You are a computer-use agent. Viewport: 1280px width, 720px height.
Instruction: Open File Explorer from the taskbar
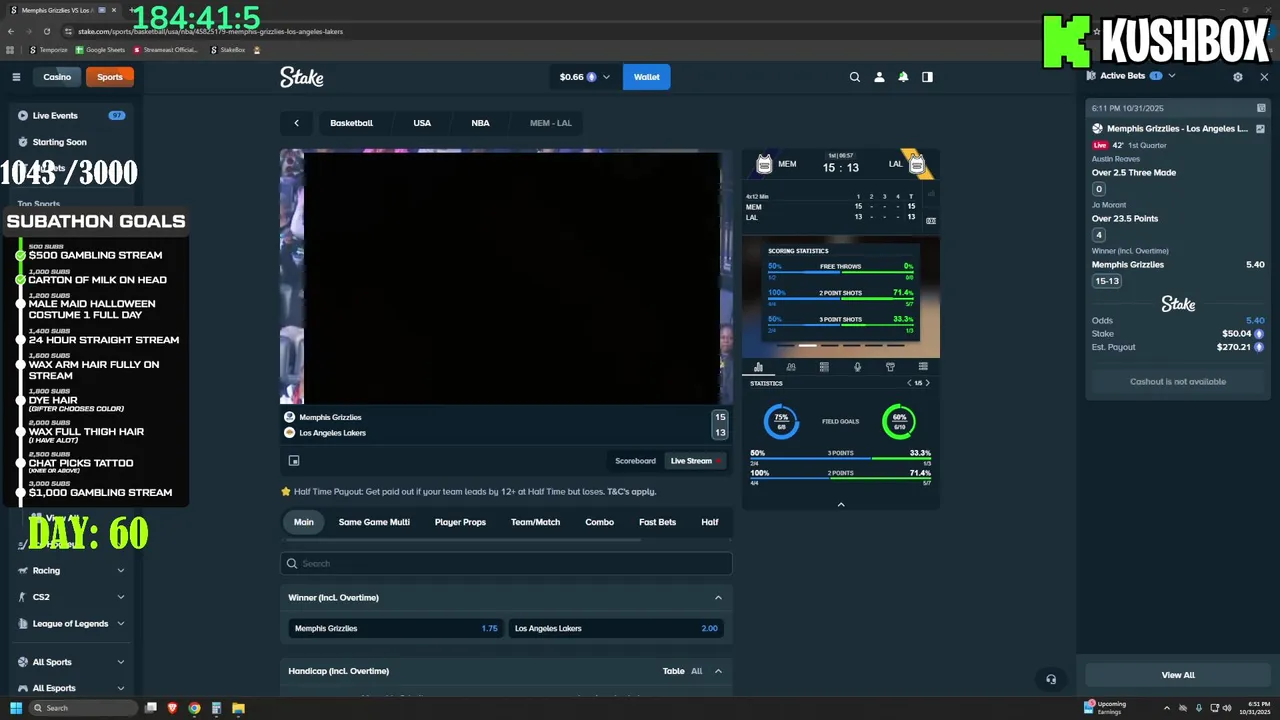pyautogui.click(x=238, y=708)
